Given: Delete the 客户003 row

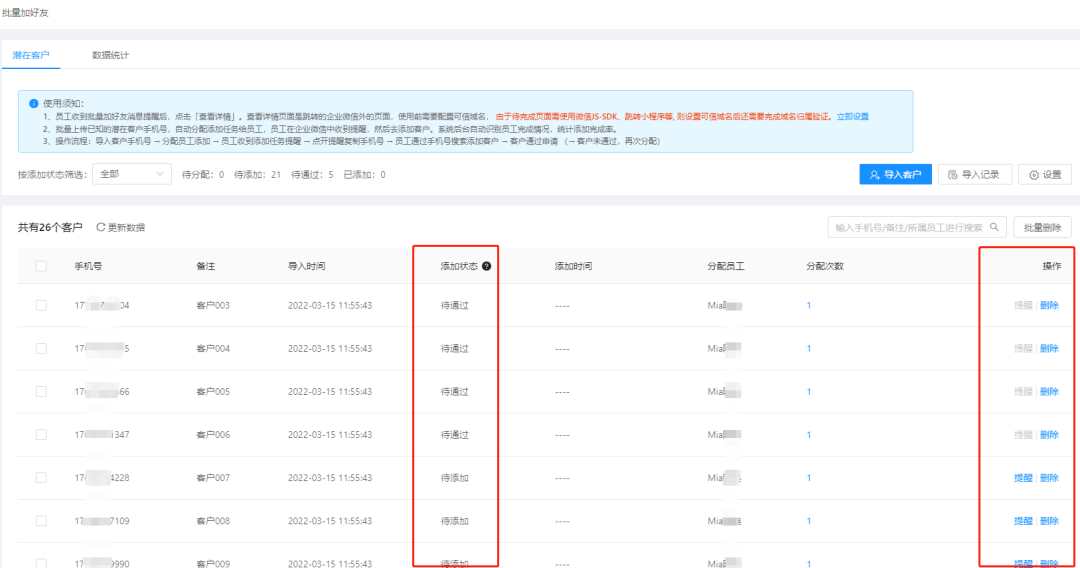Looking at the screenshot, I should 1049,306.
